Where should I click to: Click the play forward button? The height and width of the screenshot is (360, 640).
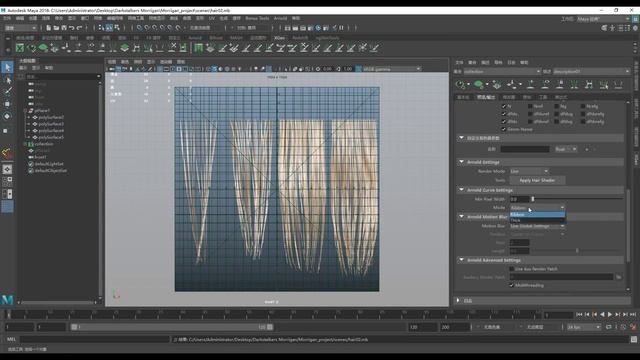pyautogui.click(x=610, y=314)
